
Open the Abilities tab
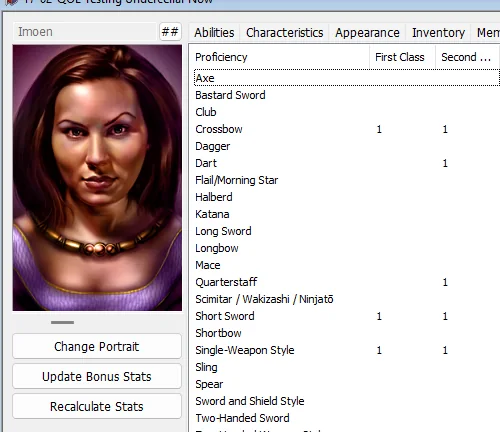(x=214, y=33)
